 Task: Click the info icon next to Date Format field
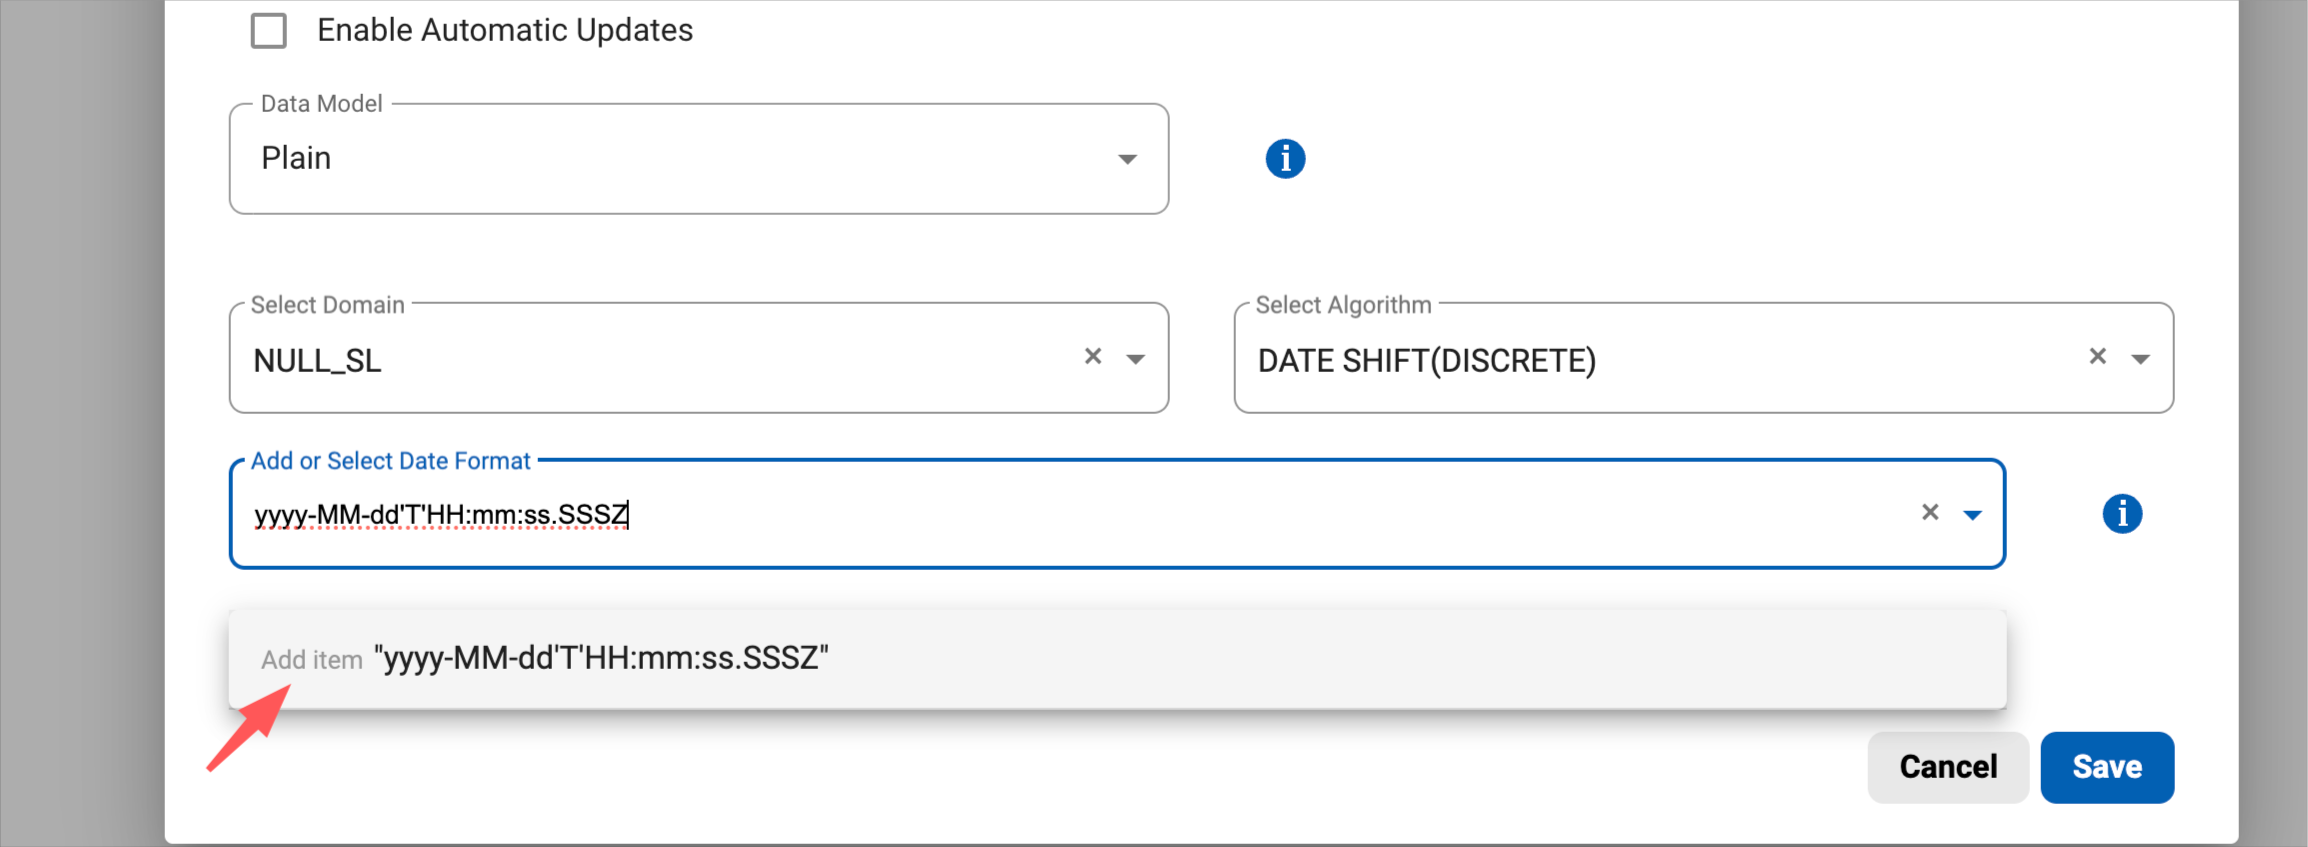pyautogui.click(x=2123, y=514)
